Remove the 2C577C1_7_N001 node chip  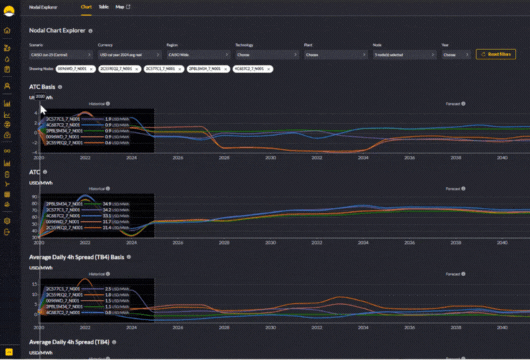pyautogui.click(x=179, y=69)
